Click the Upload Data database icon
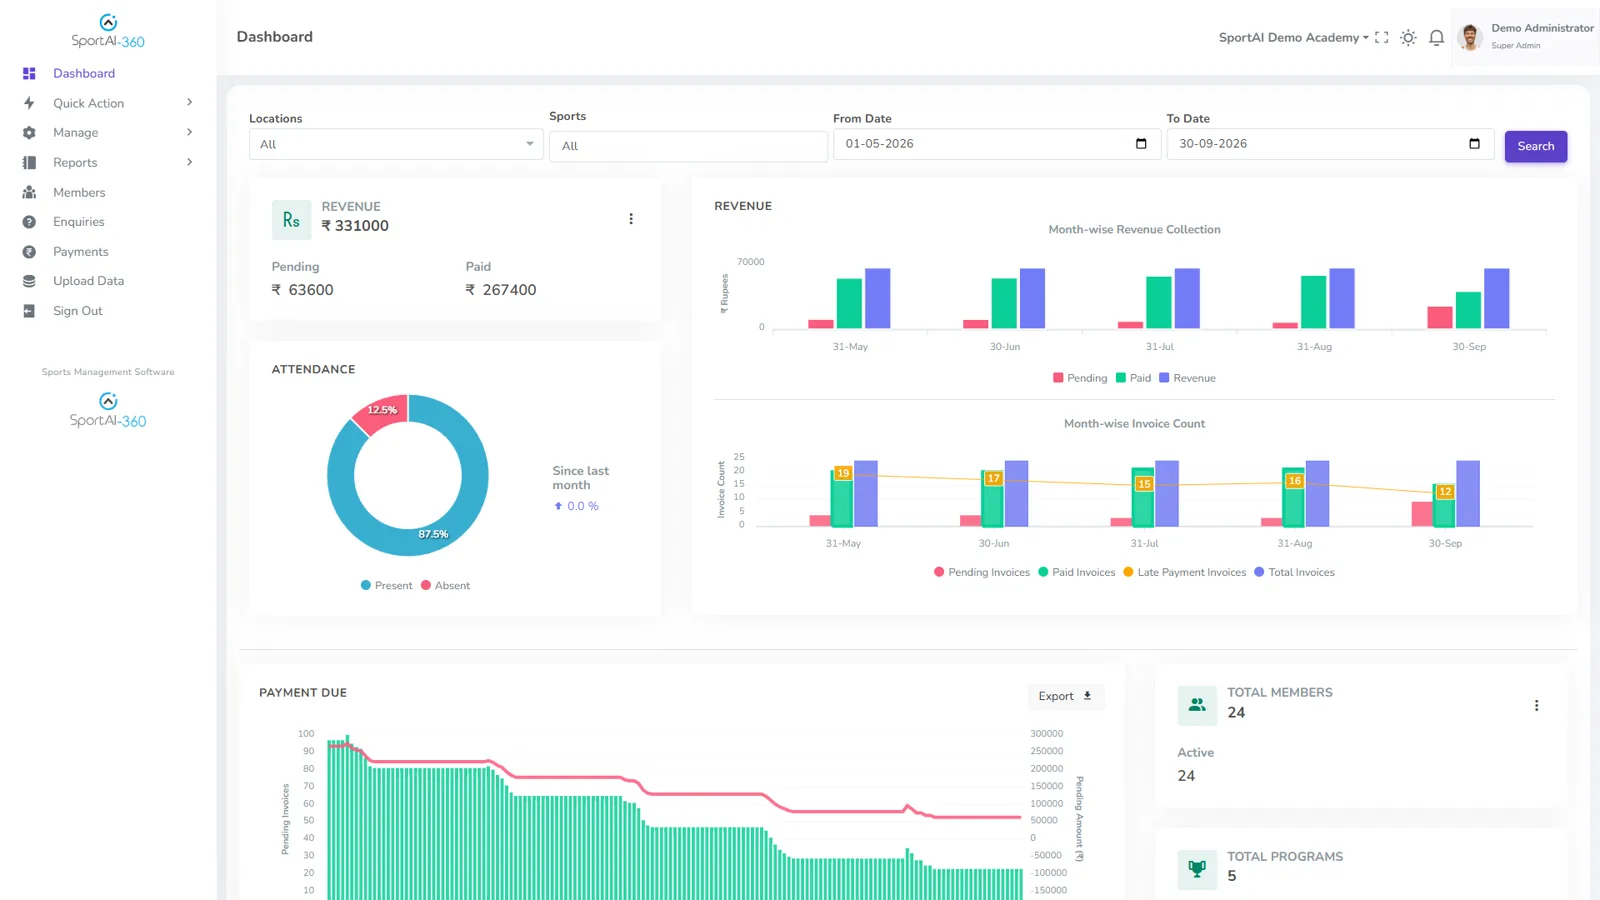This screenshot has height=900, width=1600. point(29,281)
